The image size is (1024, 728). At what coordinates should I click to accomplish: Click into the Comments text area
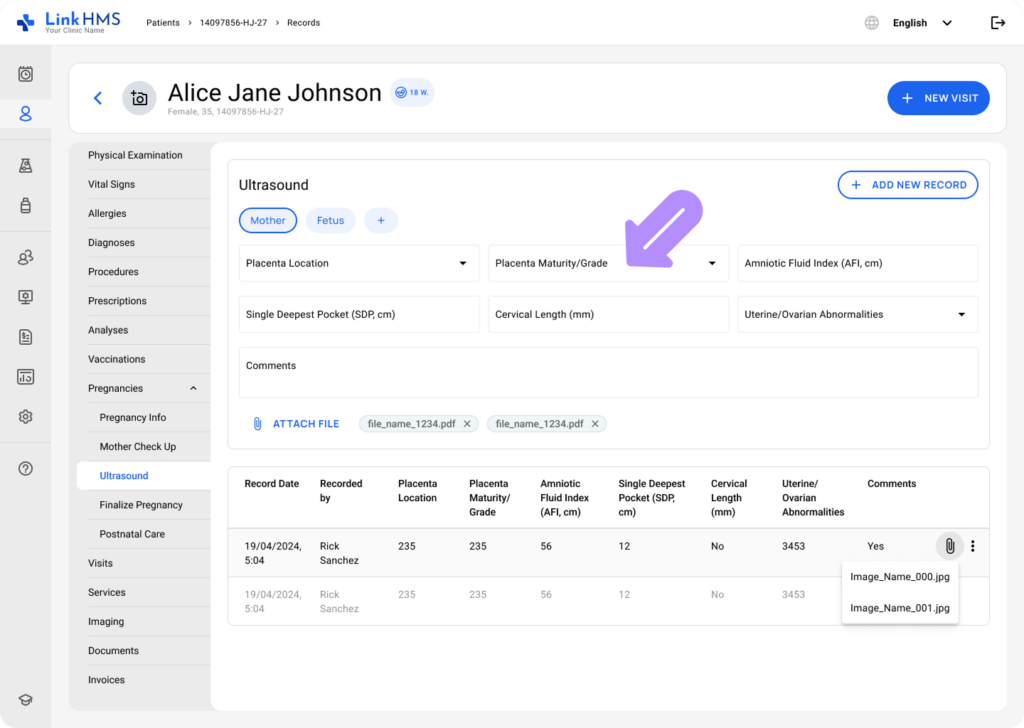click(608, 372)
